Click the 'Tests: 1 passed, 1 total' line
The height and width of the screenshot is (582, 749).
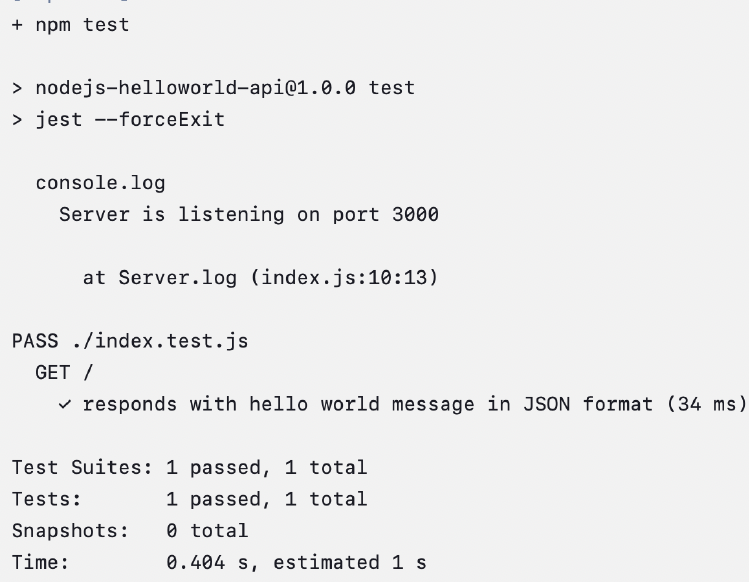[x=190, y=499]
